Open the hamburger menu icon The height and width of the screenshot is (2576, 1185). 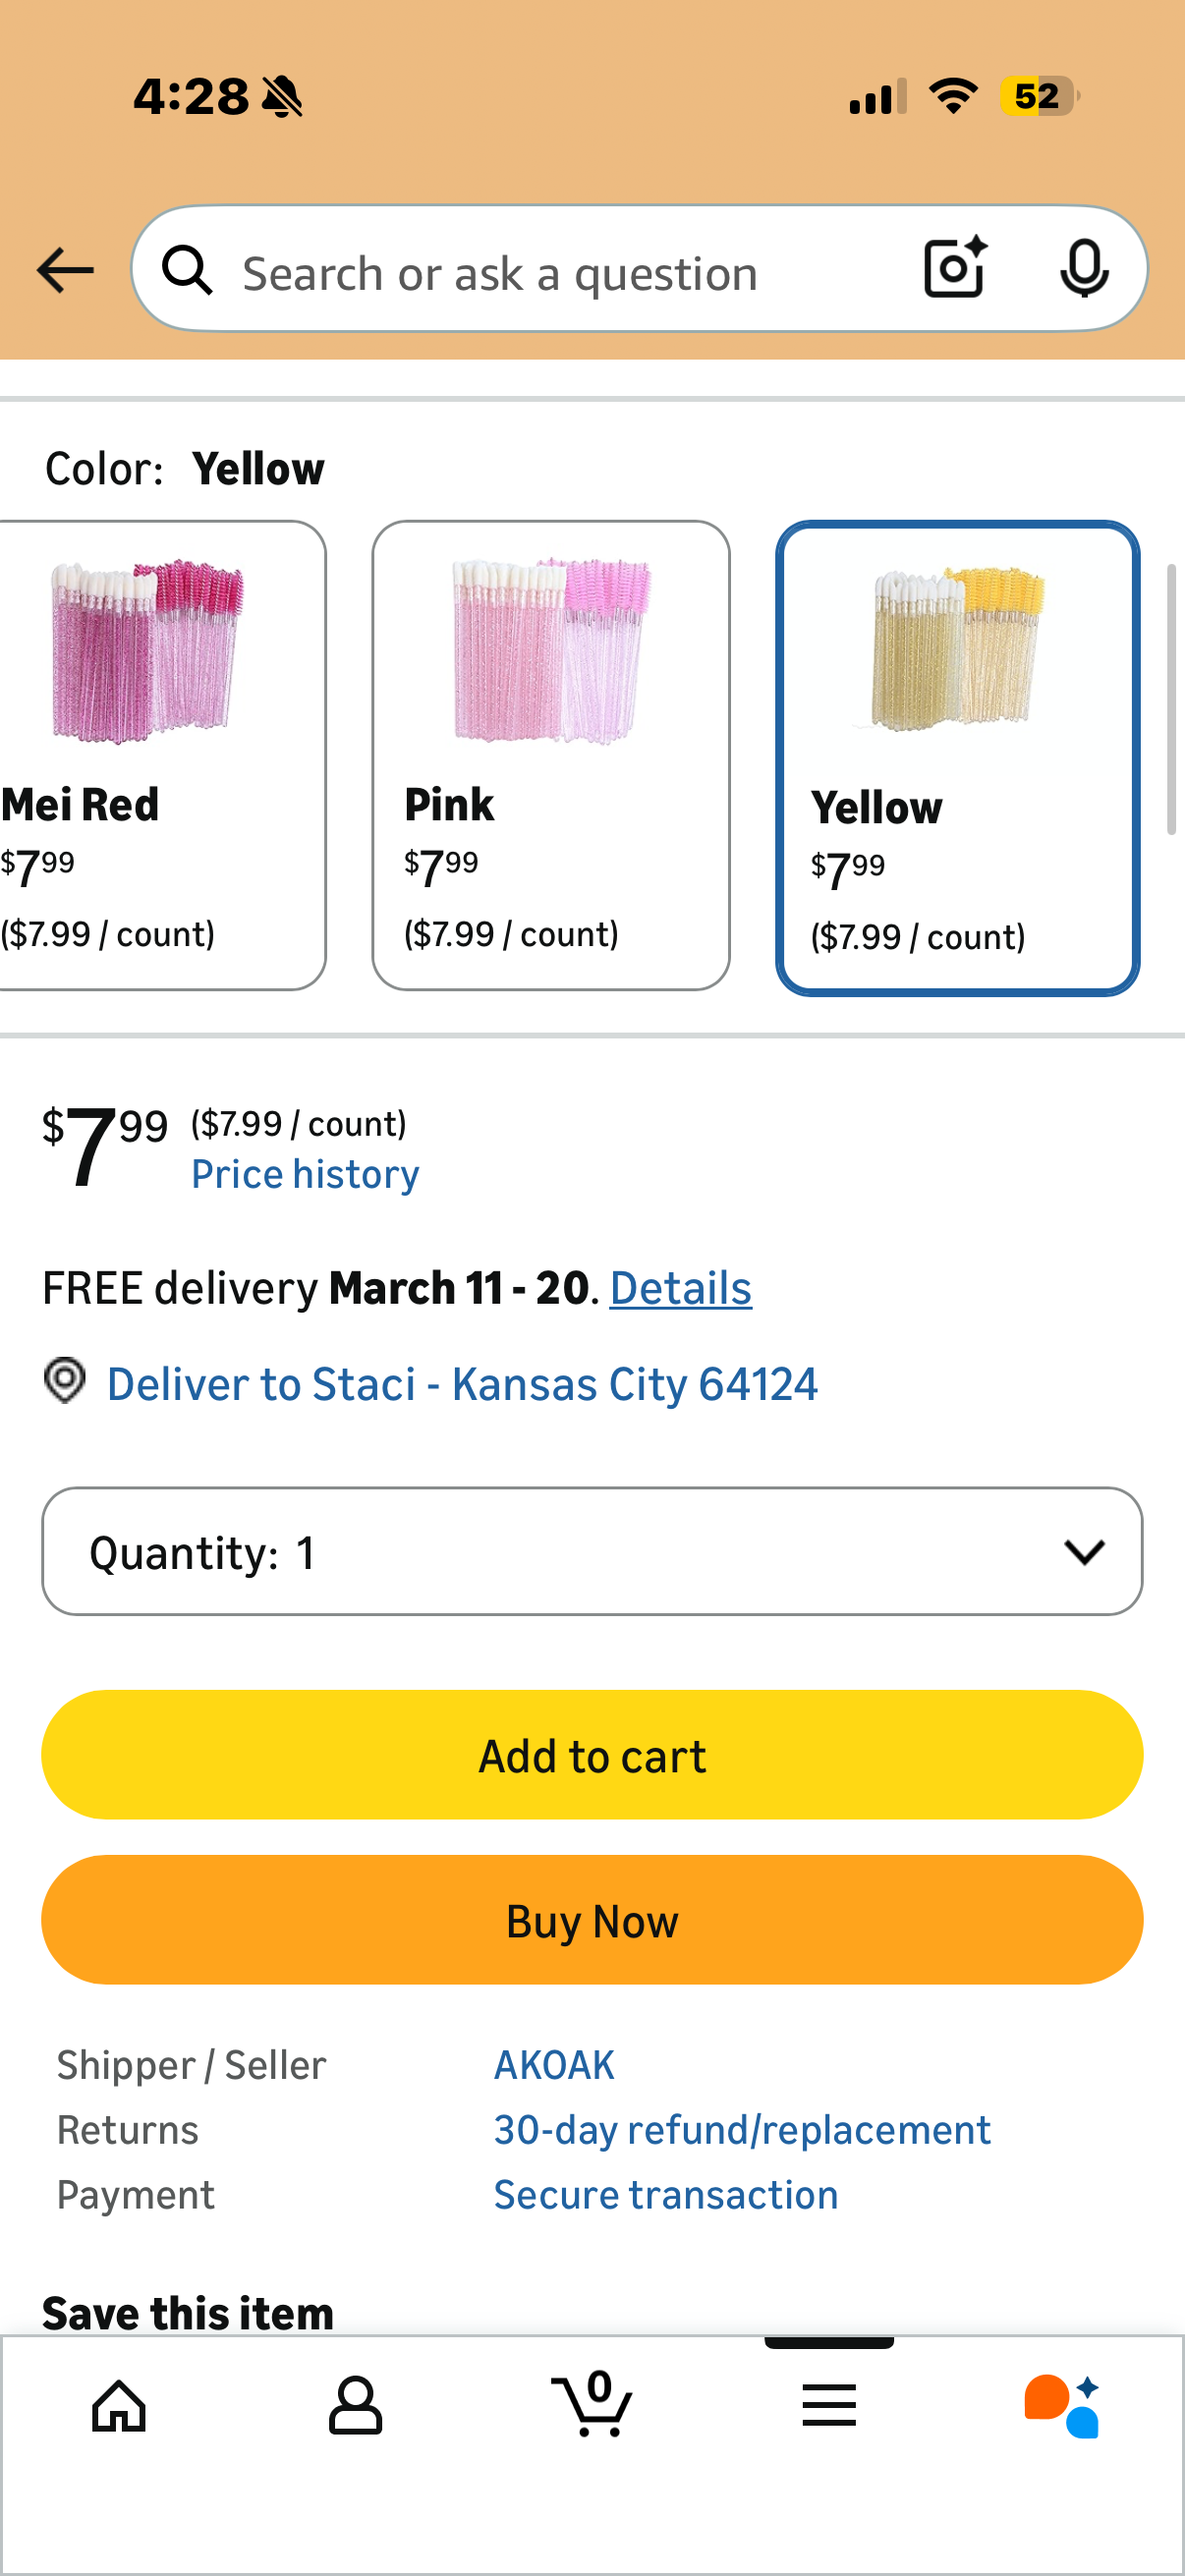[828, 2405]
